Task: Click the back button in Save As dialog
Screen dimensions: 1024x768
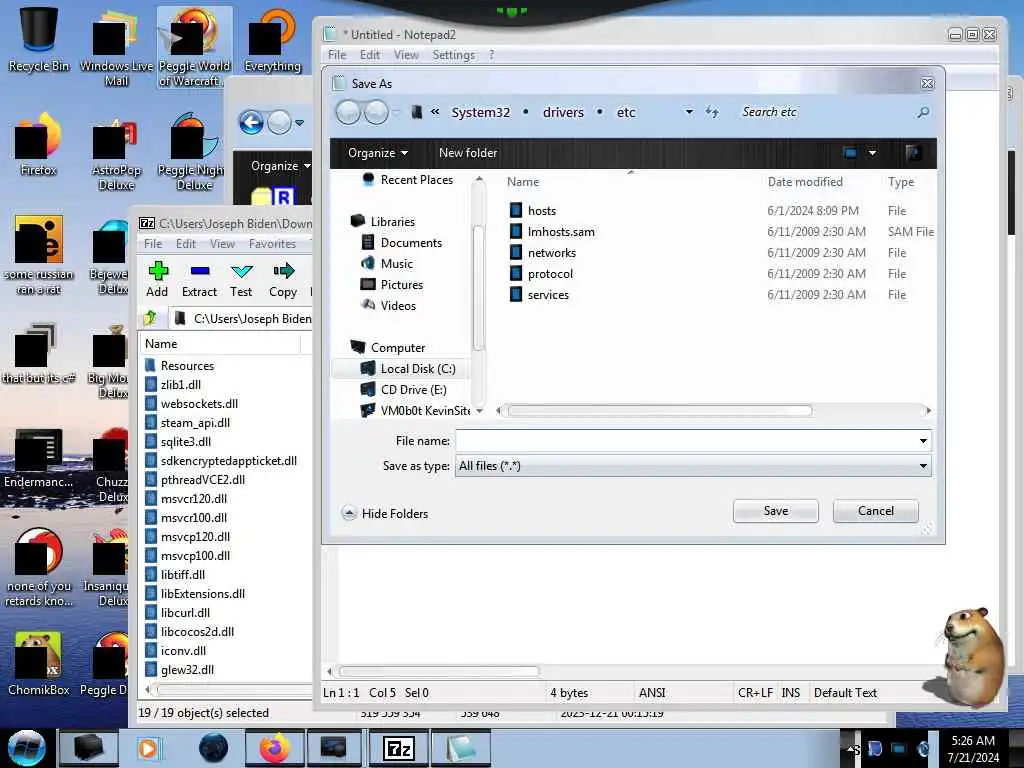Action: click(x=348, y=112)
